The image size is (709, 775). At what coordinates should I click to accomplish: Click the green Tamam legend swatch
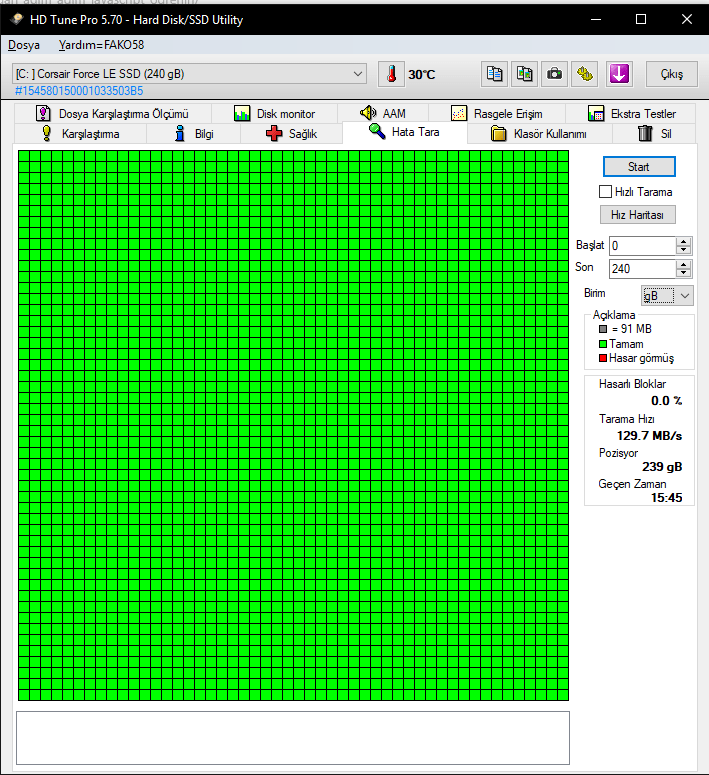coord(603,344)
